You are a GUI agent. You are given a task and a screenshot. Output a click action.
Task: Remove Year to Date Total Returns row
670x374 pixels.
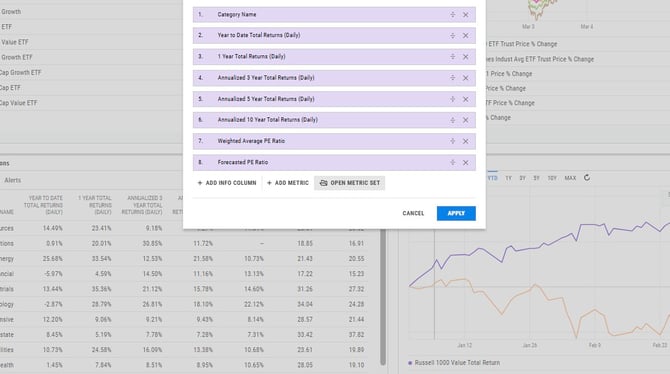[x=465, y=35]
